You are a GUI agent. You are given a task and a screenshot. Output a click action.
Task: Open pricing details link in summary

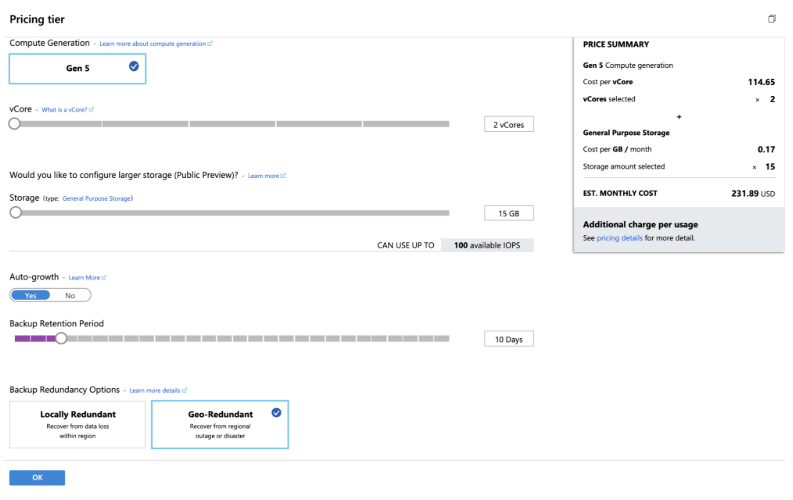(x=619, y=238)
